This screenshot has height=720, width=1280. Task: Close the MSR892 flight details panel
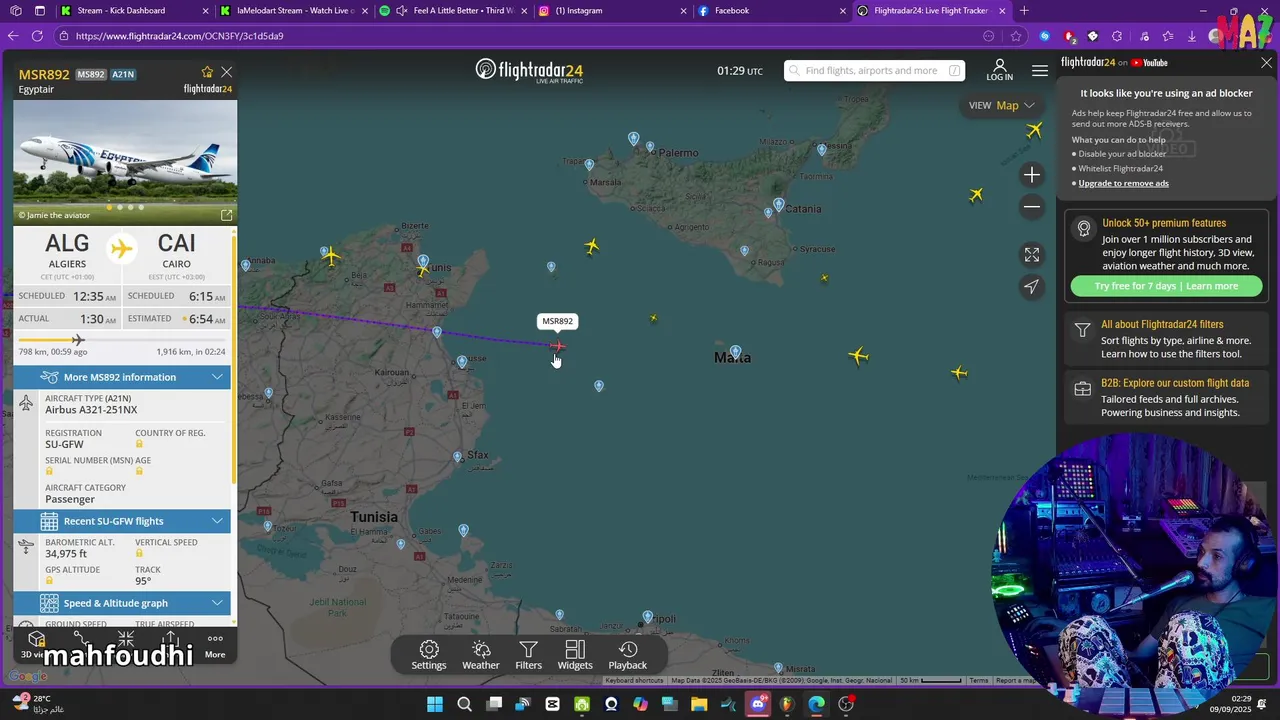[x=227, y=72]
